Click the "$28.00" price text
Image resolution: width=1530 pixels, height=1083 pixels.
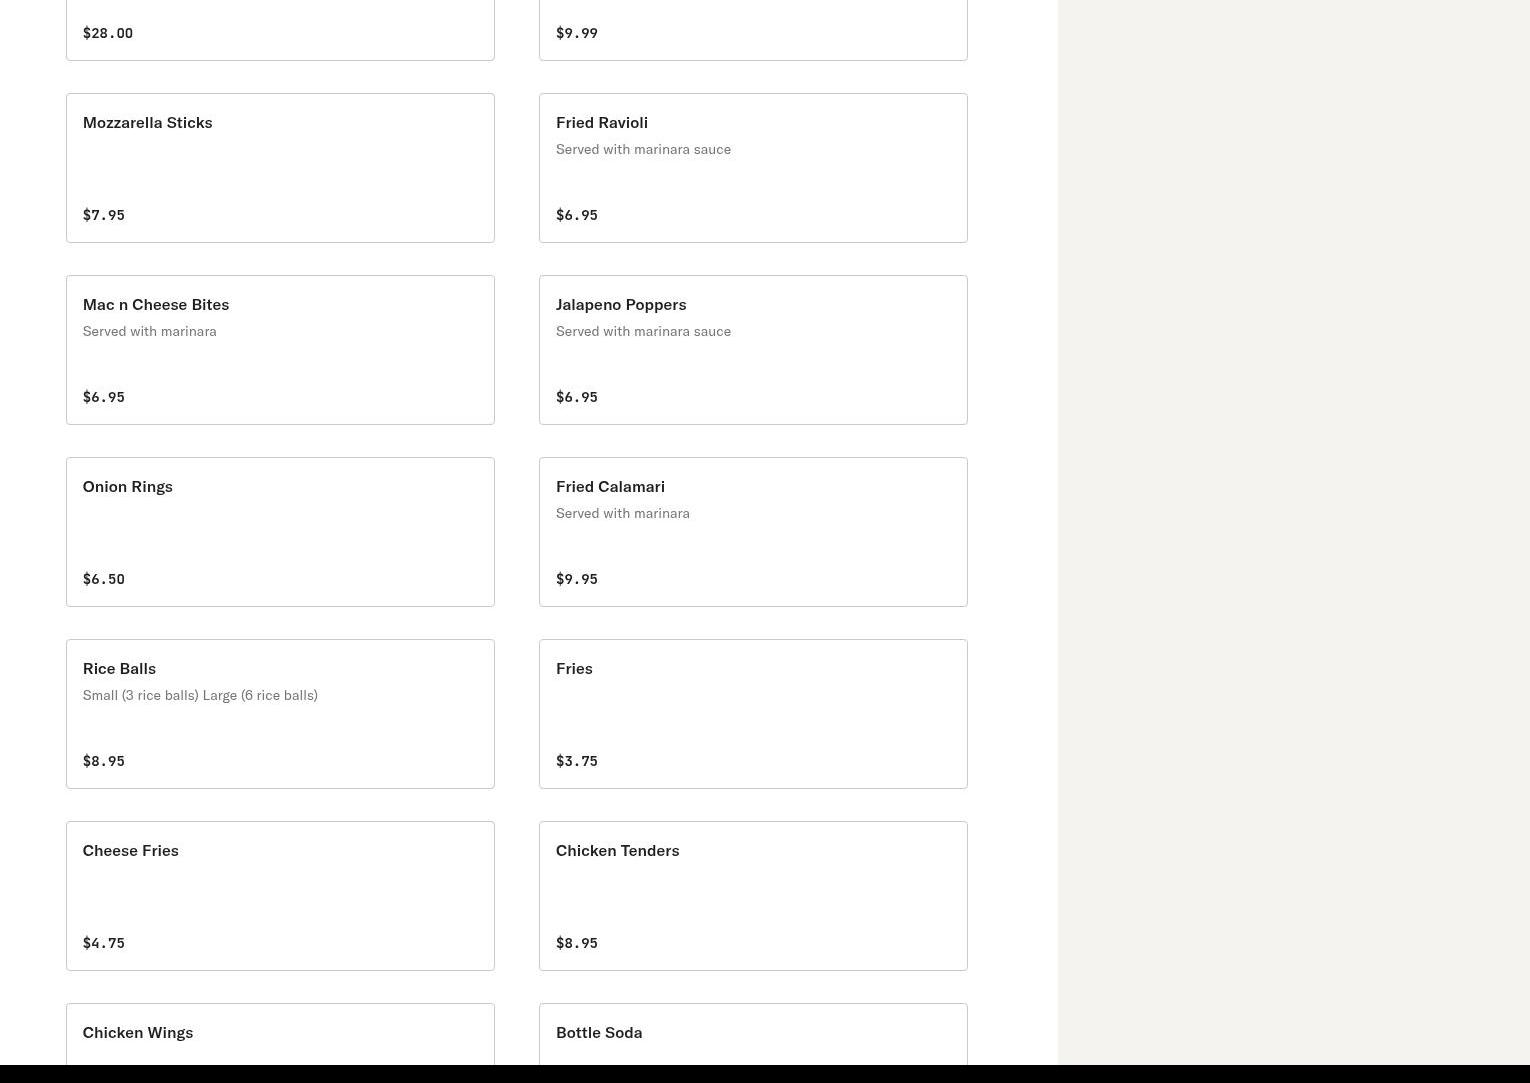point(108,33)
